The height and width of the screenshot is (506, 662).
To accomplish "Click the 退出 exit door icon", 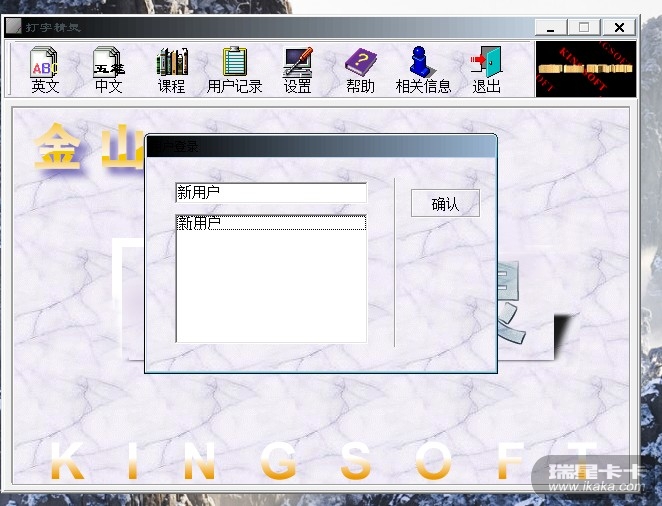I will click(x=486, y=70).
